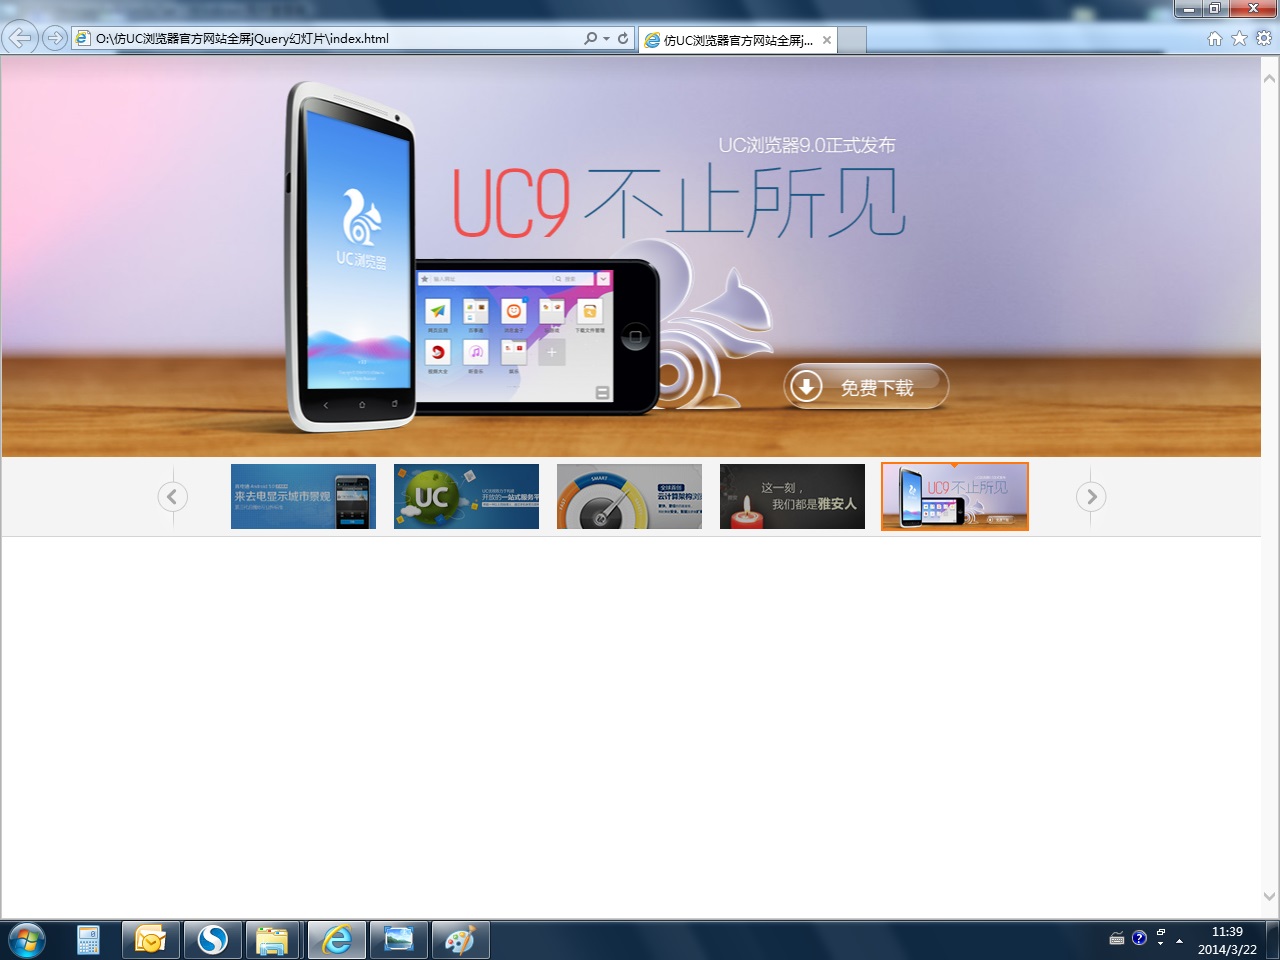The width and height of the screenshot is (1280, 960).
Task: Go to the browser Home icon
Action: 1215,38
